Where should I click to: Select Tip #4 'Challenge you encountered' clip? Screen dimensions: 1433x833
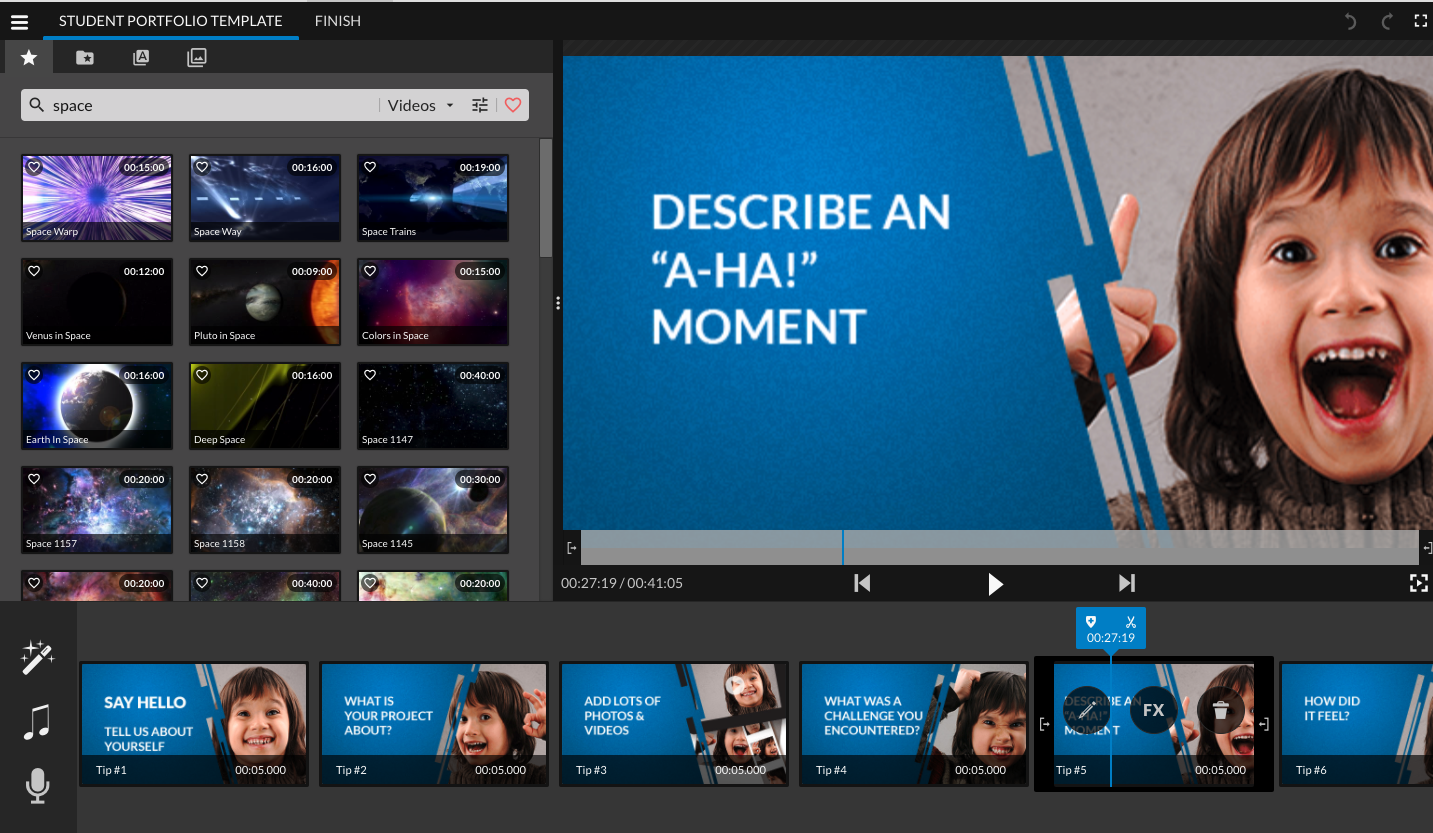coord(914,724)
